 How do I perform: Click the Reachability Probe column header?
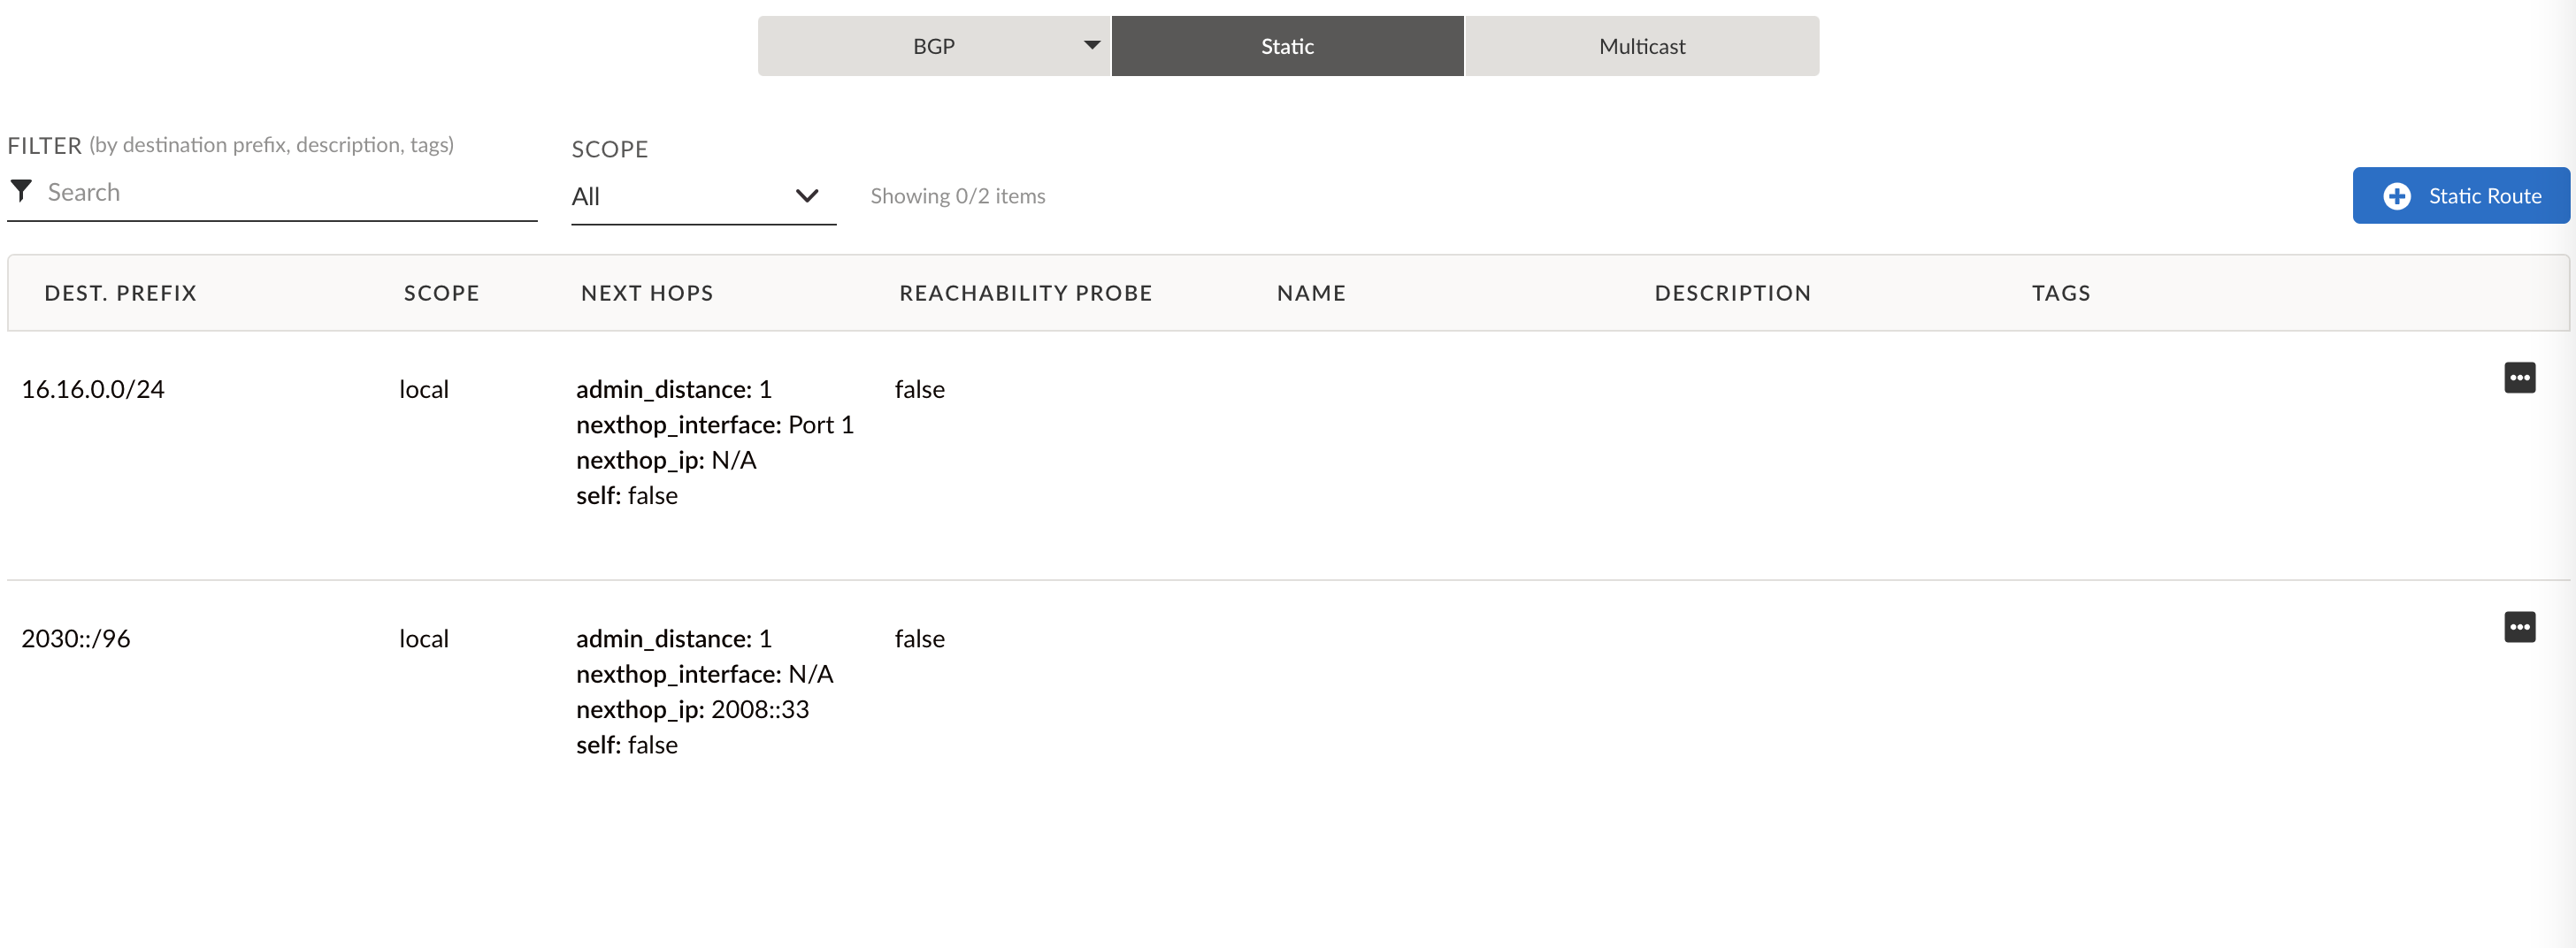coord(1025,293)
